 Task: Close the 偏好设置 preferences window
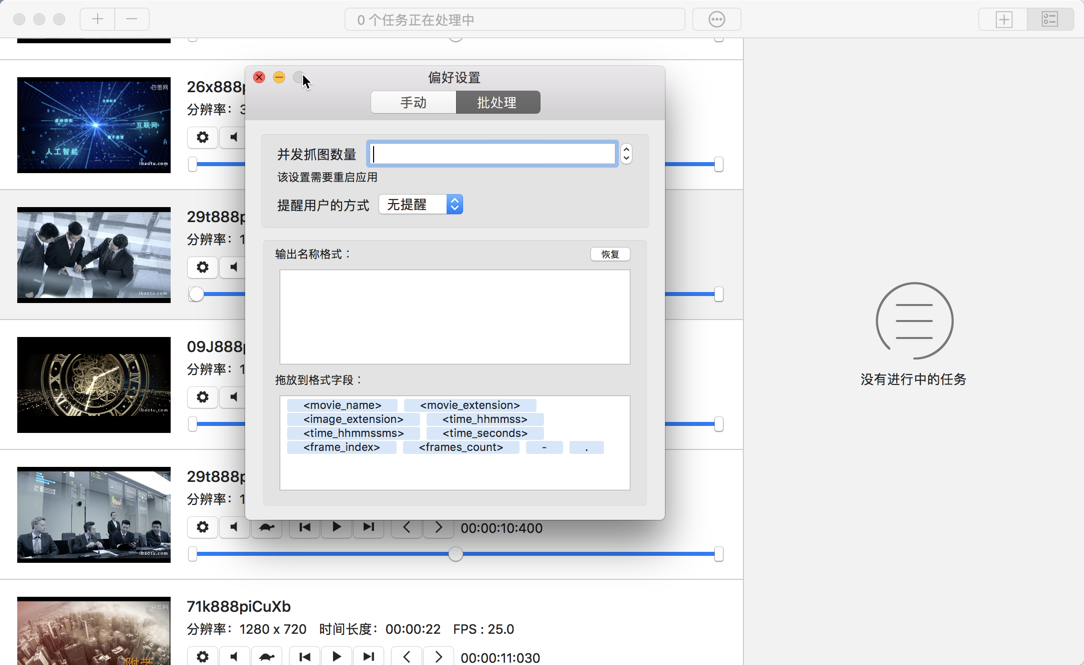tap(259, 77)
